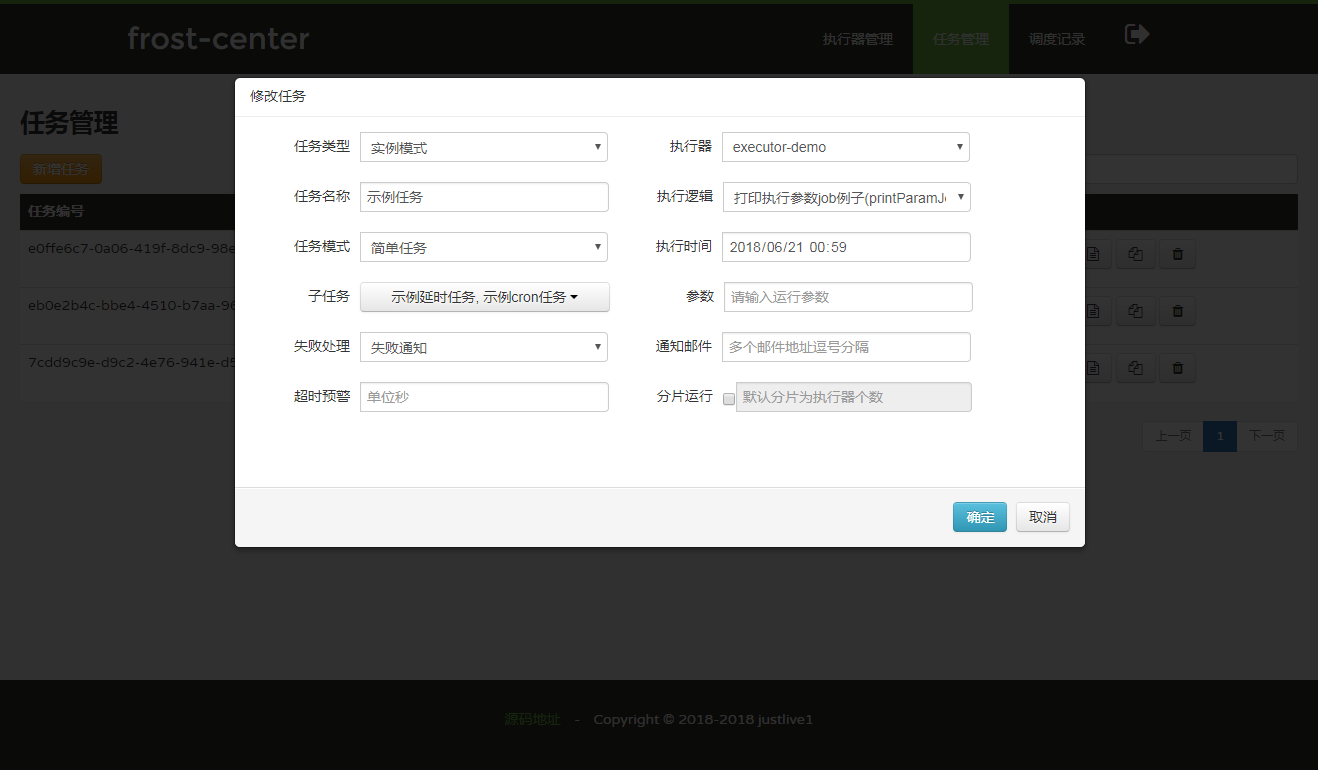The width and height of the screenshot is (1318, 770).
Task: Select the 任务管理 nav tab
Action: (x=961, y=39)
